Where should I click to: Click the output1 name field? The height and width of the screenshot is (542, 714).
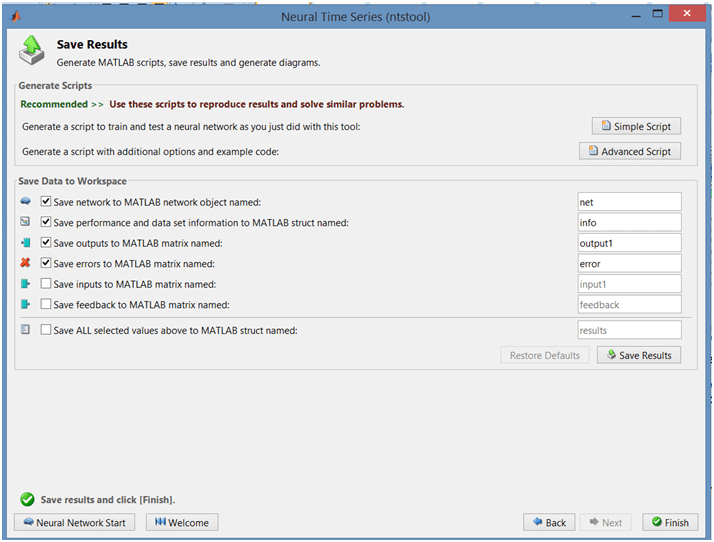[629, 243]
